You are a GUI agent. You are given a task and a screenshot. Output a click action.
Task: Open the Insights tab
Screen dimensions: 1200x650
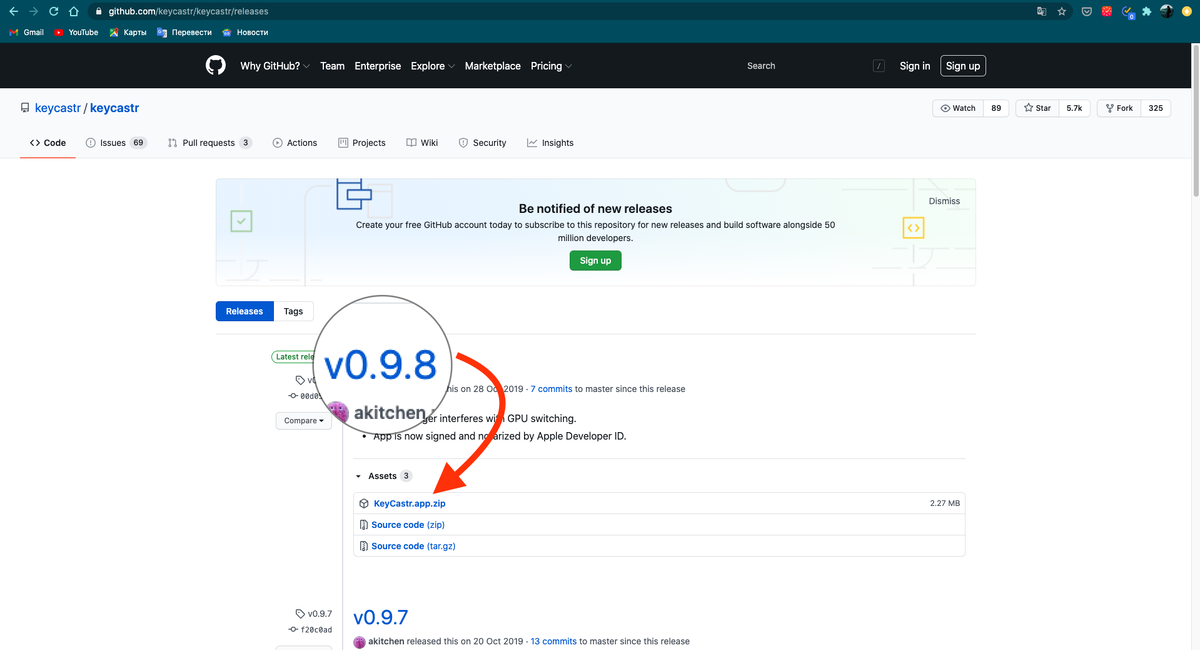pyautogui.click(x=550, y=143)
